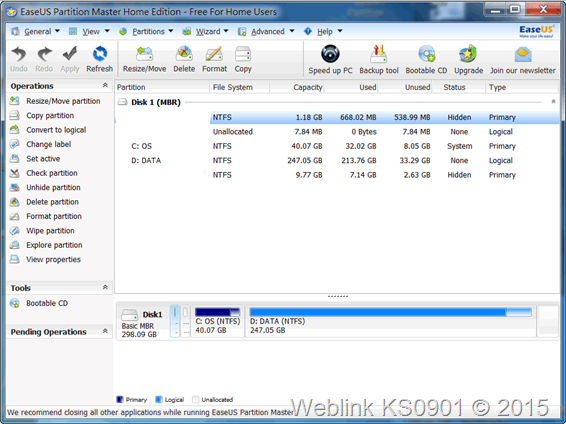Viewport: 566px width, 424px height.
Task: Click the Logical legend color swatch
Action: (x=158, y=399)
